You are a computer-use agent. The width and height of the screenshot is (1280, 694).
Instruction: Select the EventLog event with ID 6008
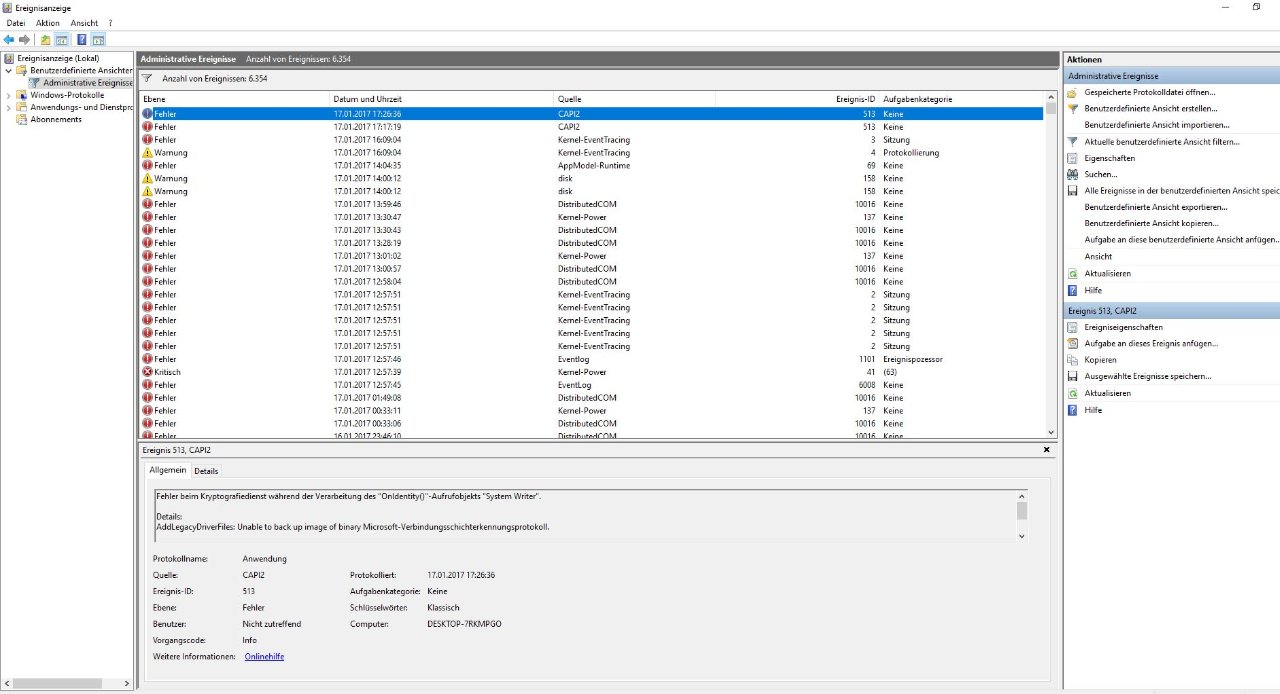coord(592,385)
